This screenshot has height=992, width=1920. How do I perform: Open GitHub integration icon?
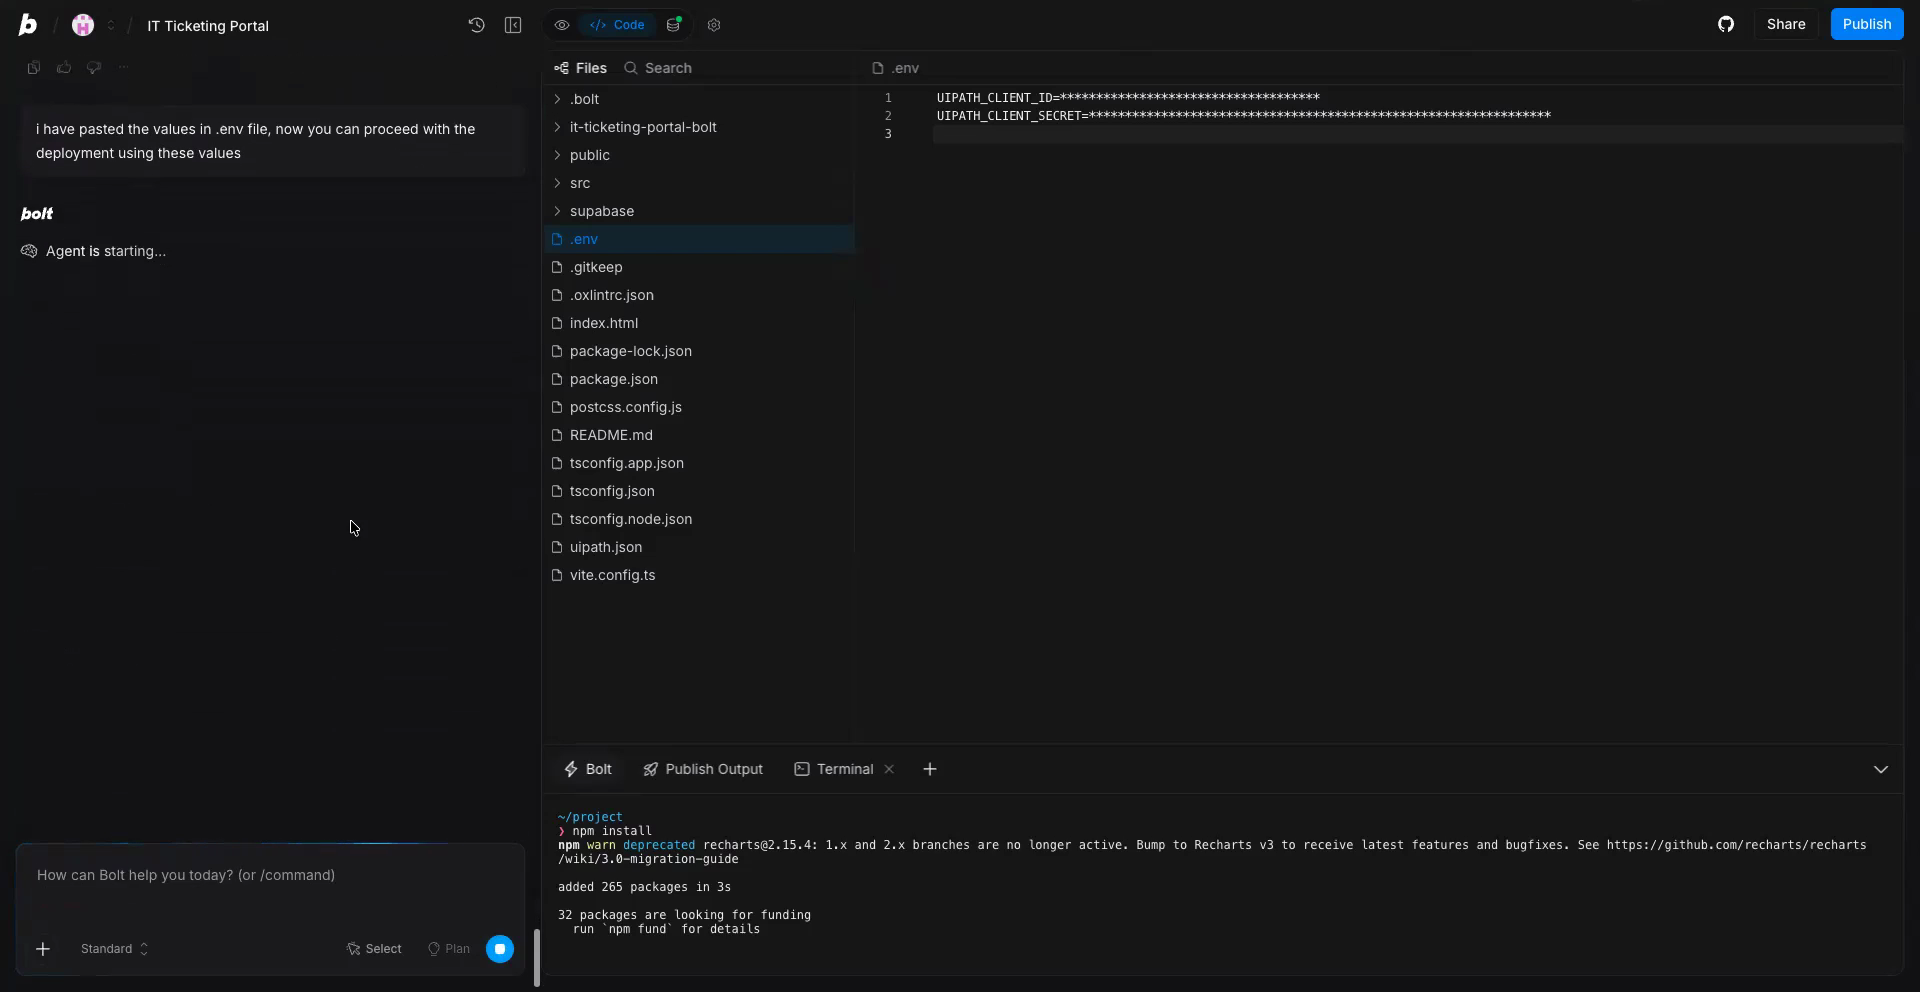coord(1726,24)
